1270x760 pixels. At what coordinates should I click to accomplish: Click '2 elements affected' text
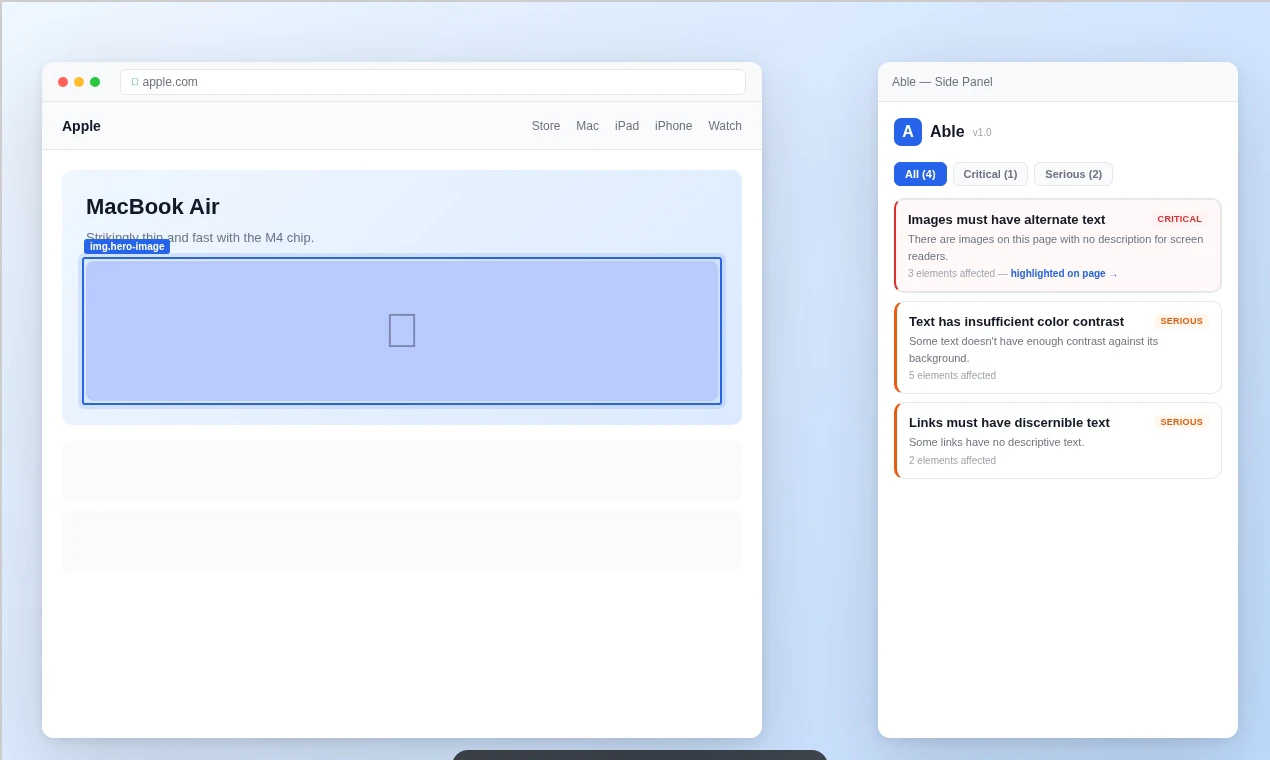point(952,461)
